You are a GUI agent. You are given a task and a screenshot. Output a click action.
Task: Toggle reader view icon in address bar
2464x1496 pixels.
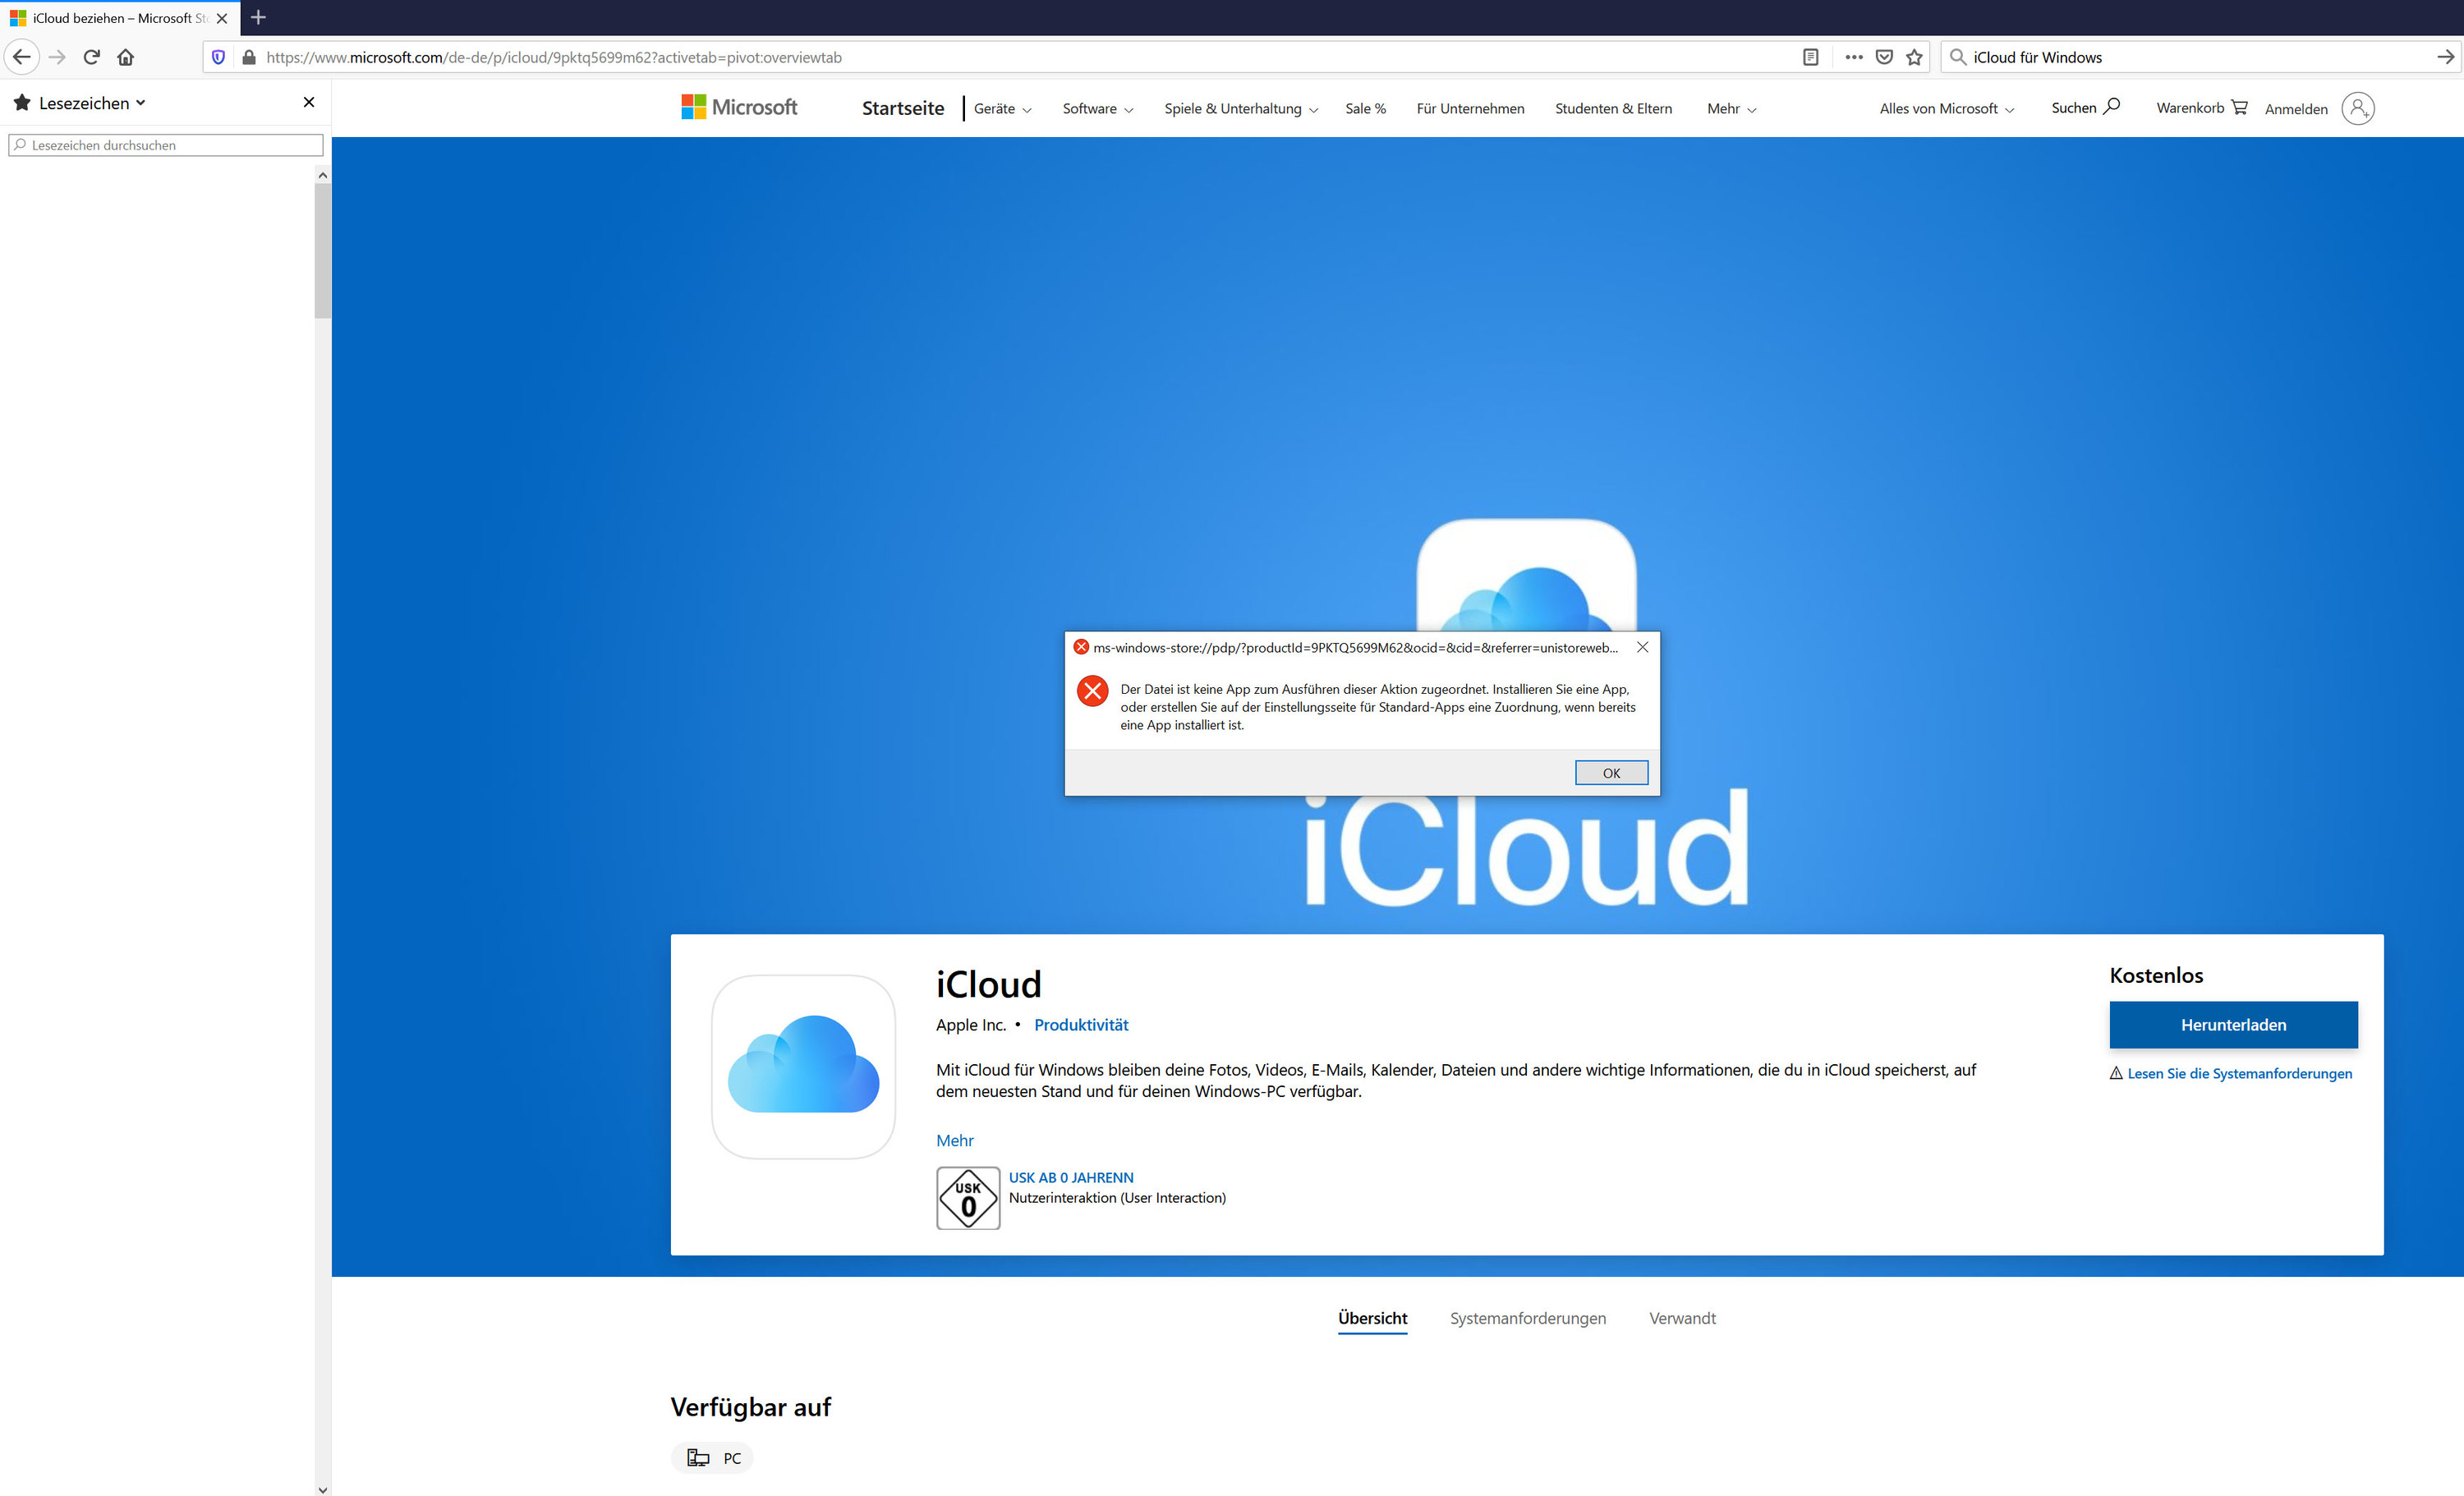click(1810, 57)
